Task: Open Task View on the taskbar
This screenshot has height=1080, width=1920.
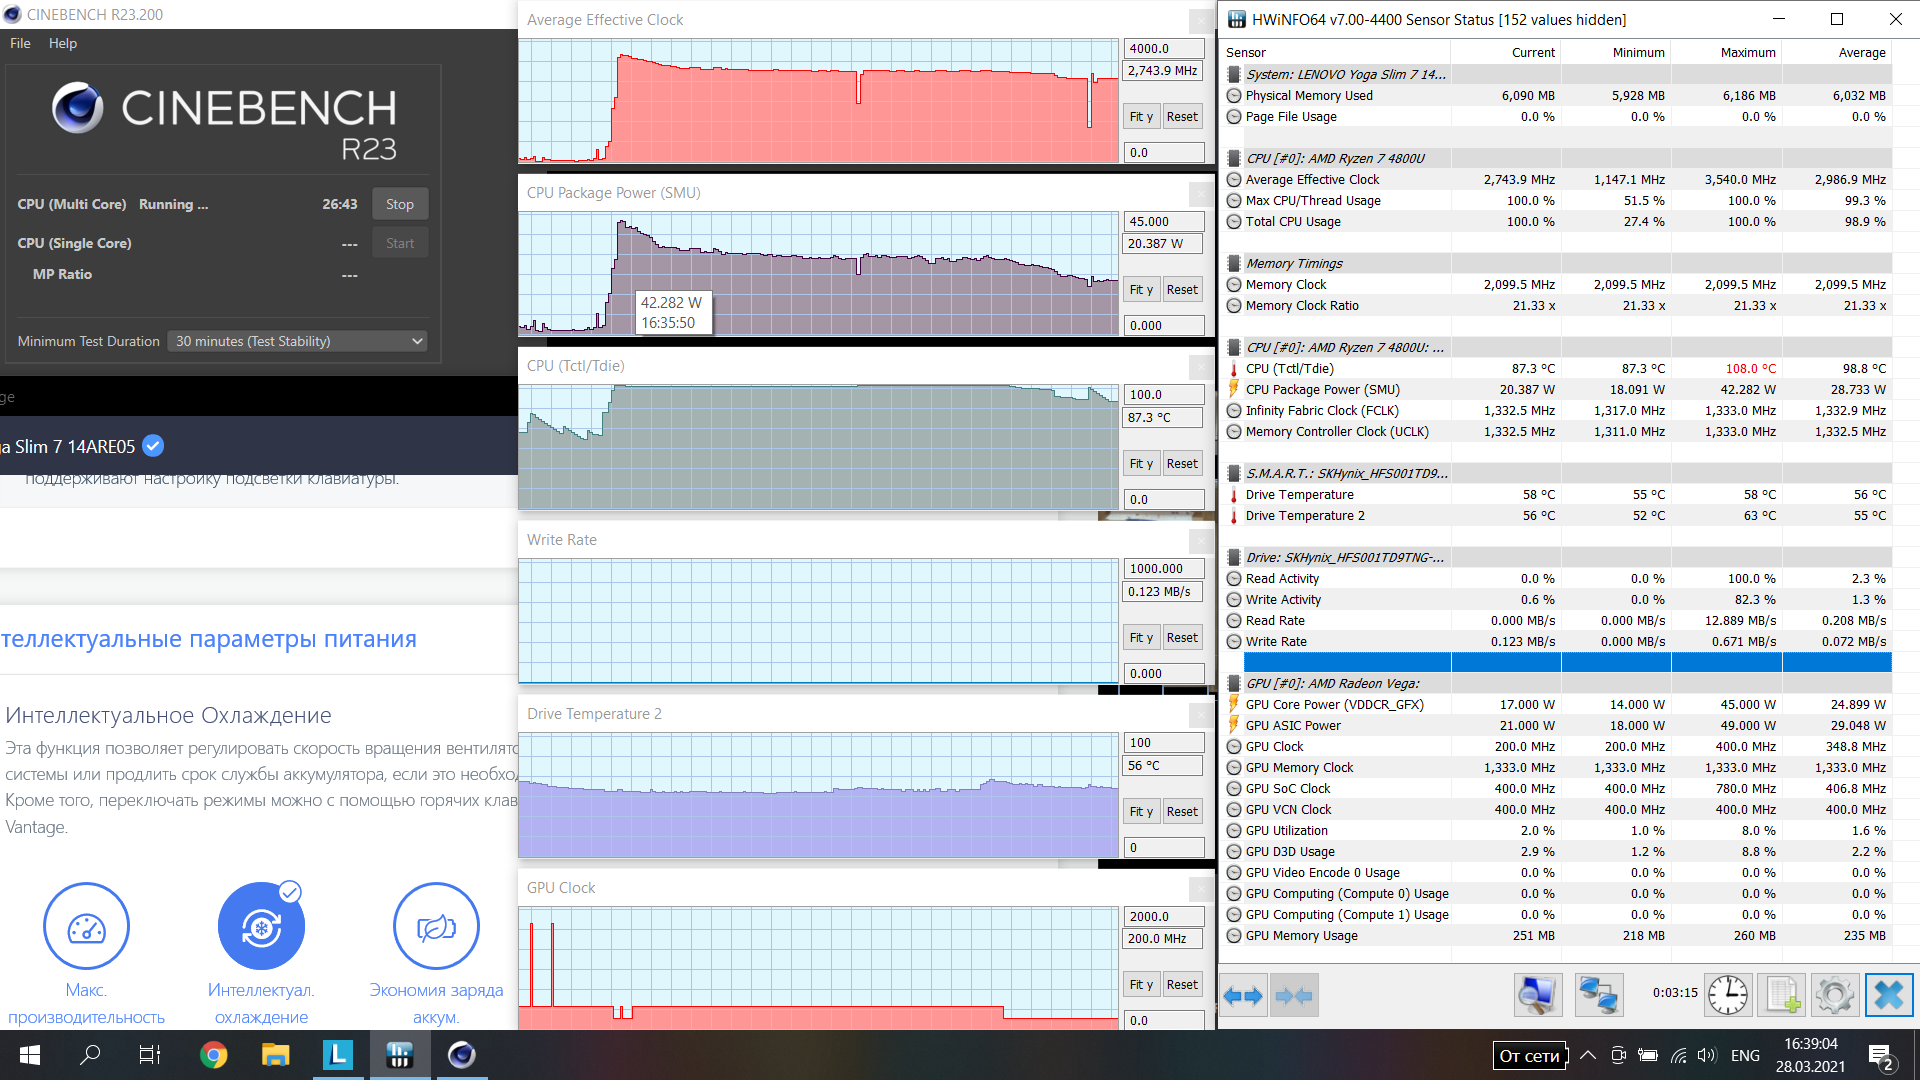Action: point(150,1055)
